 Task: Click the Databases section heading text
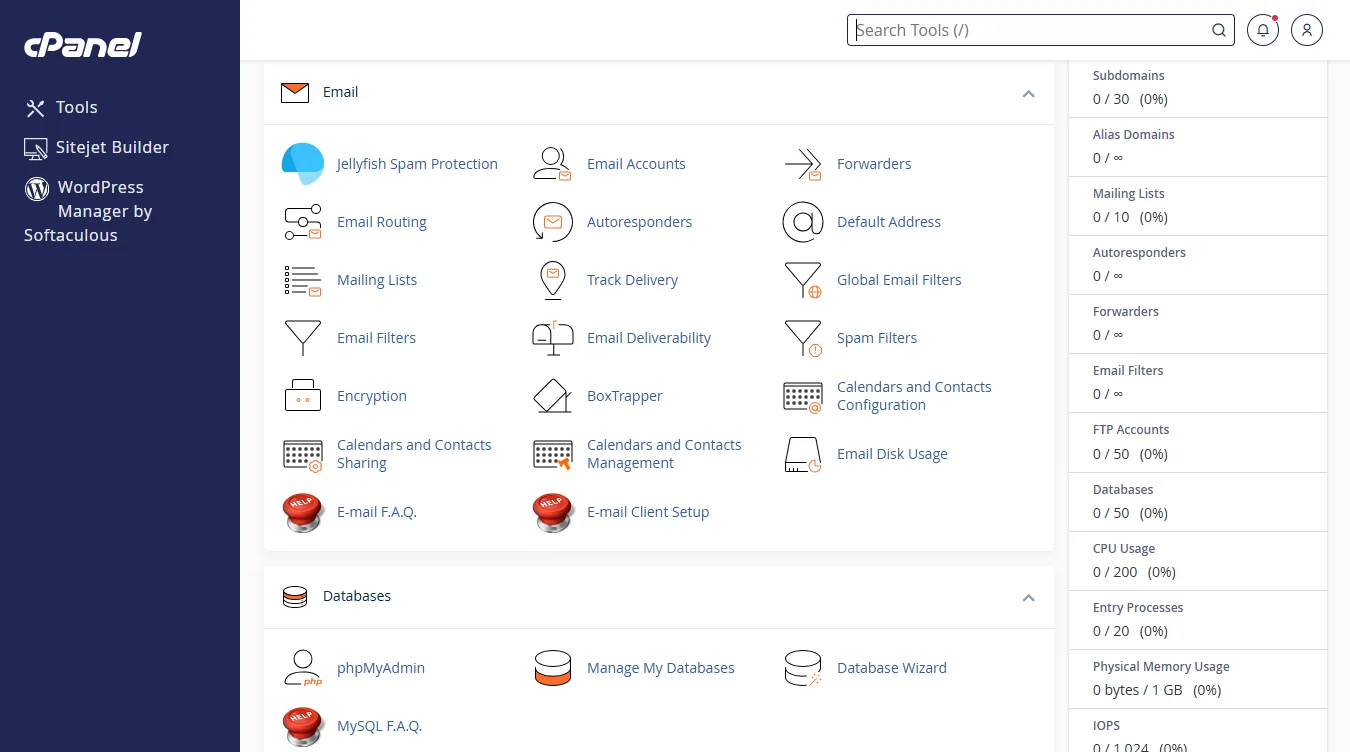(357, 596)
